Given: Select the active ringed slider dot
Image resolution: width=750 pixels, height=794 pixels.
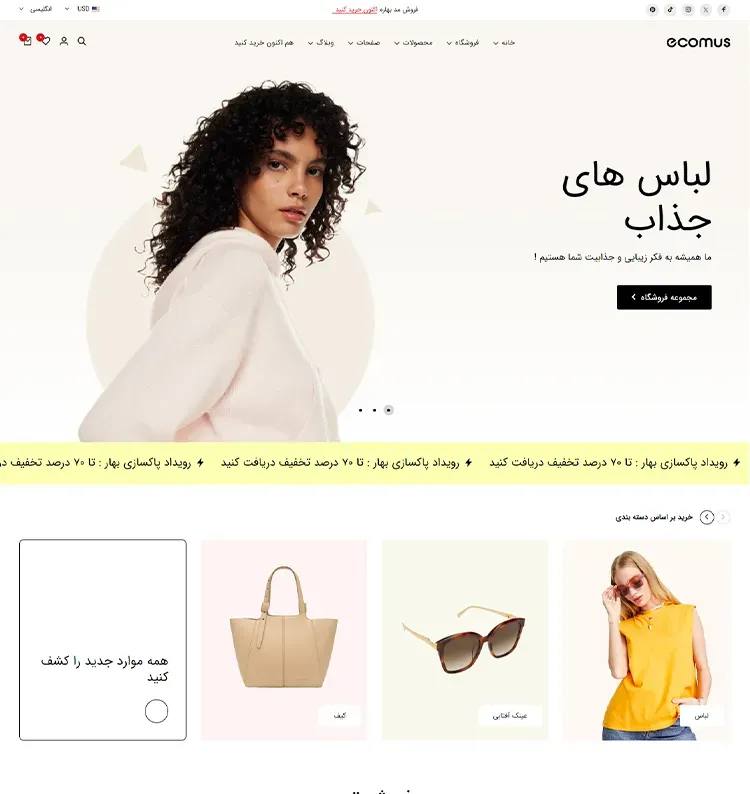Looking at the screenshot, I should coord(388,410).
